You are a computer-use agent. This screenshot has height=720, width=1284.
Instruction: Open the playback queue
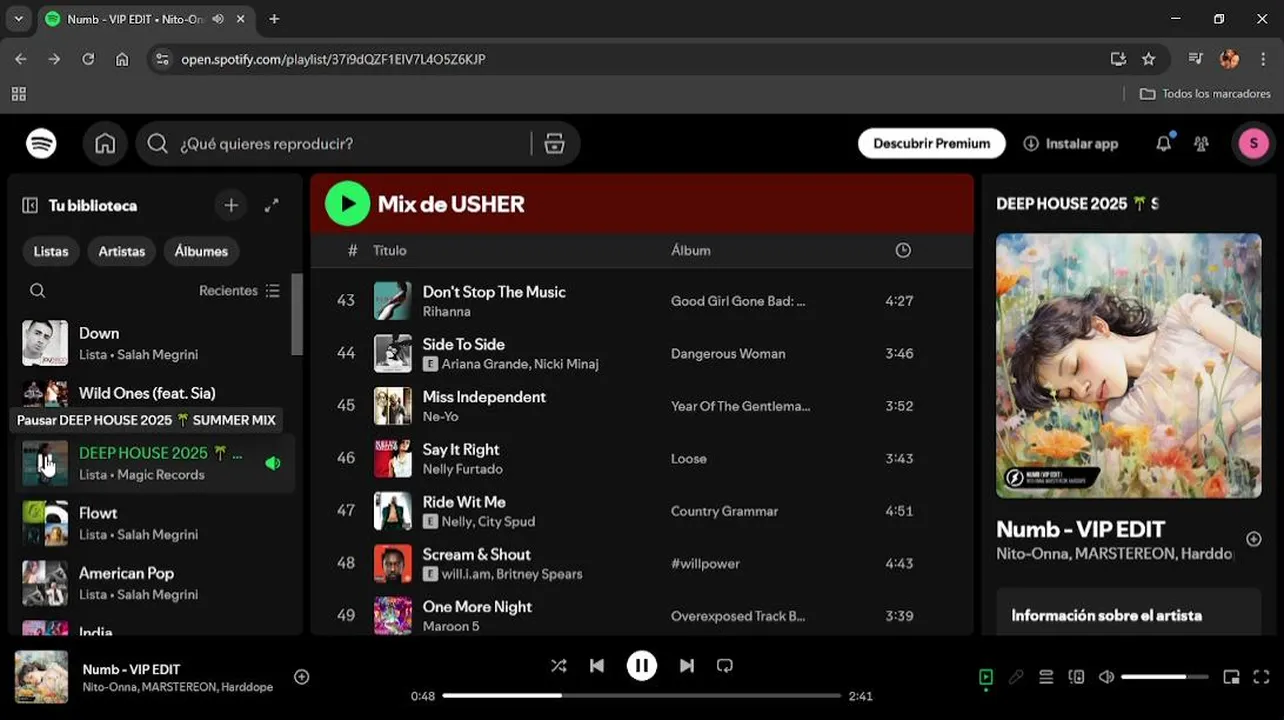click(1046, 677)
